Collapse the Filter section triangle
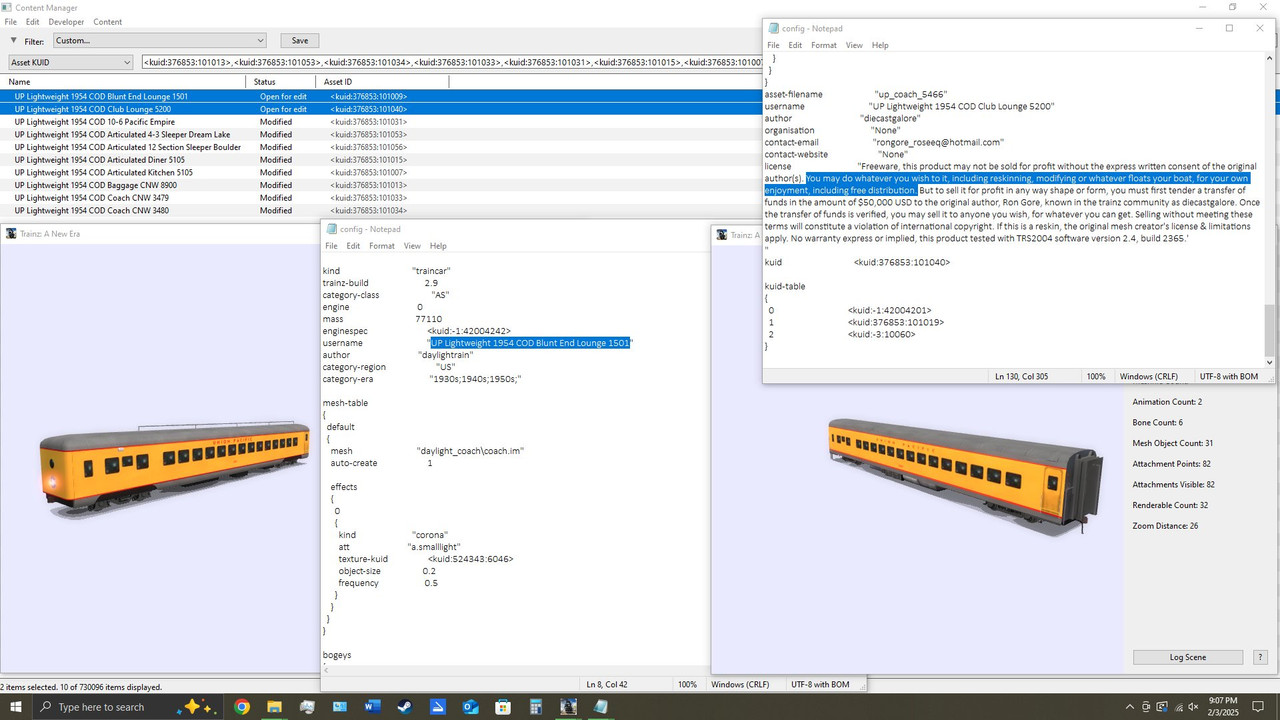Viewport: 1280px width, 720px height. pos(14,41)
